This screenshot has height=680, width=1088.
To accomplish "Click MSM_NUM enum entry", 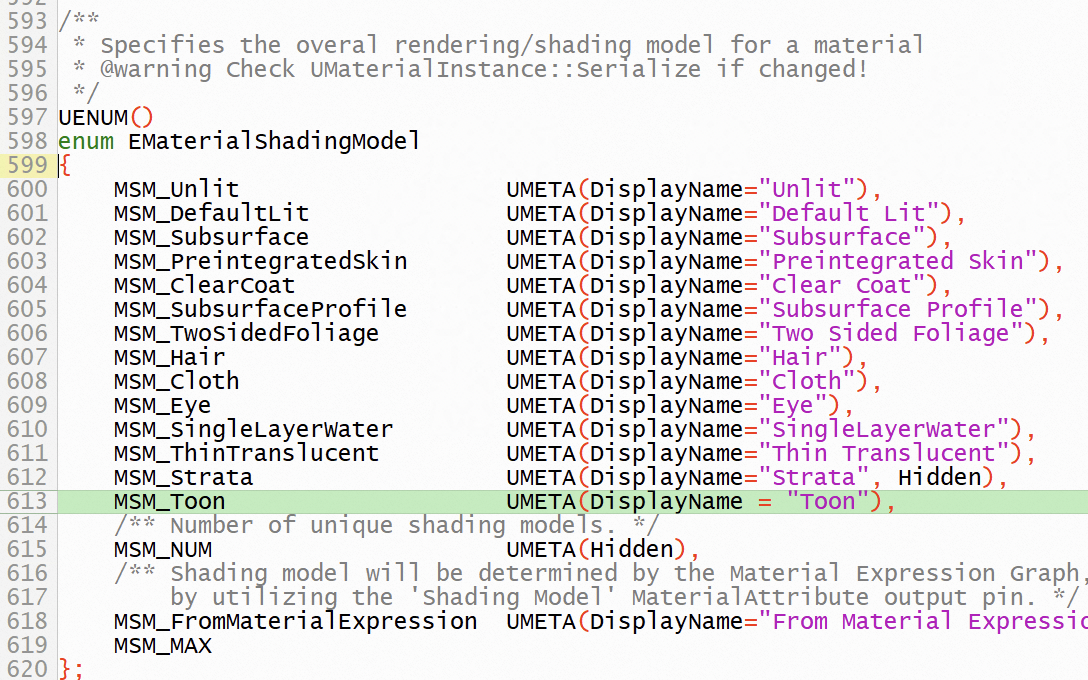I will pyautogui.click(x=162, y=549).
